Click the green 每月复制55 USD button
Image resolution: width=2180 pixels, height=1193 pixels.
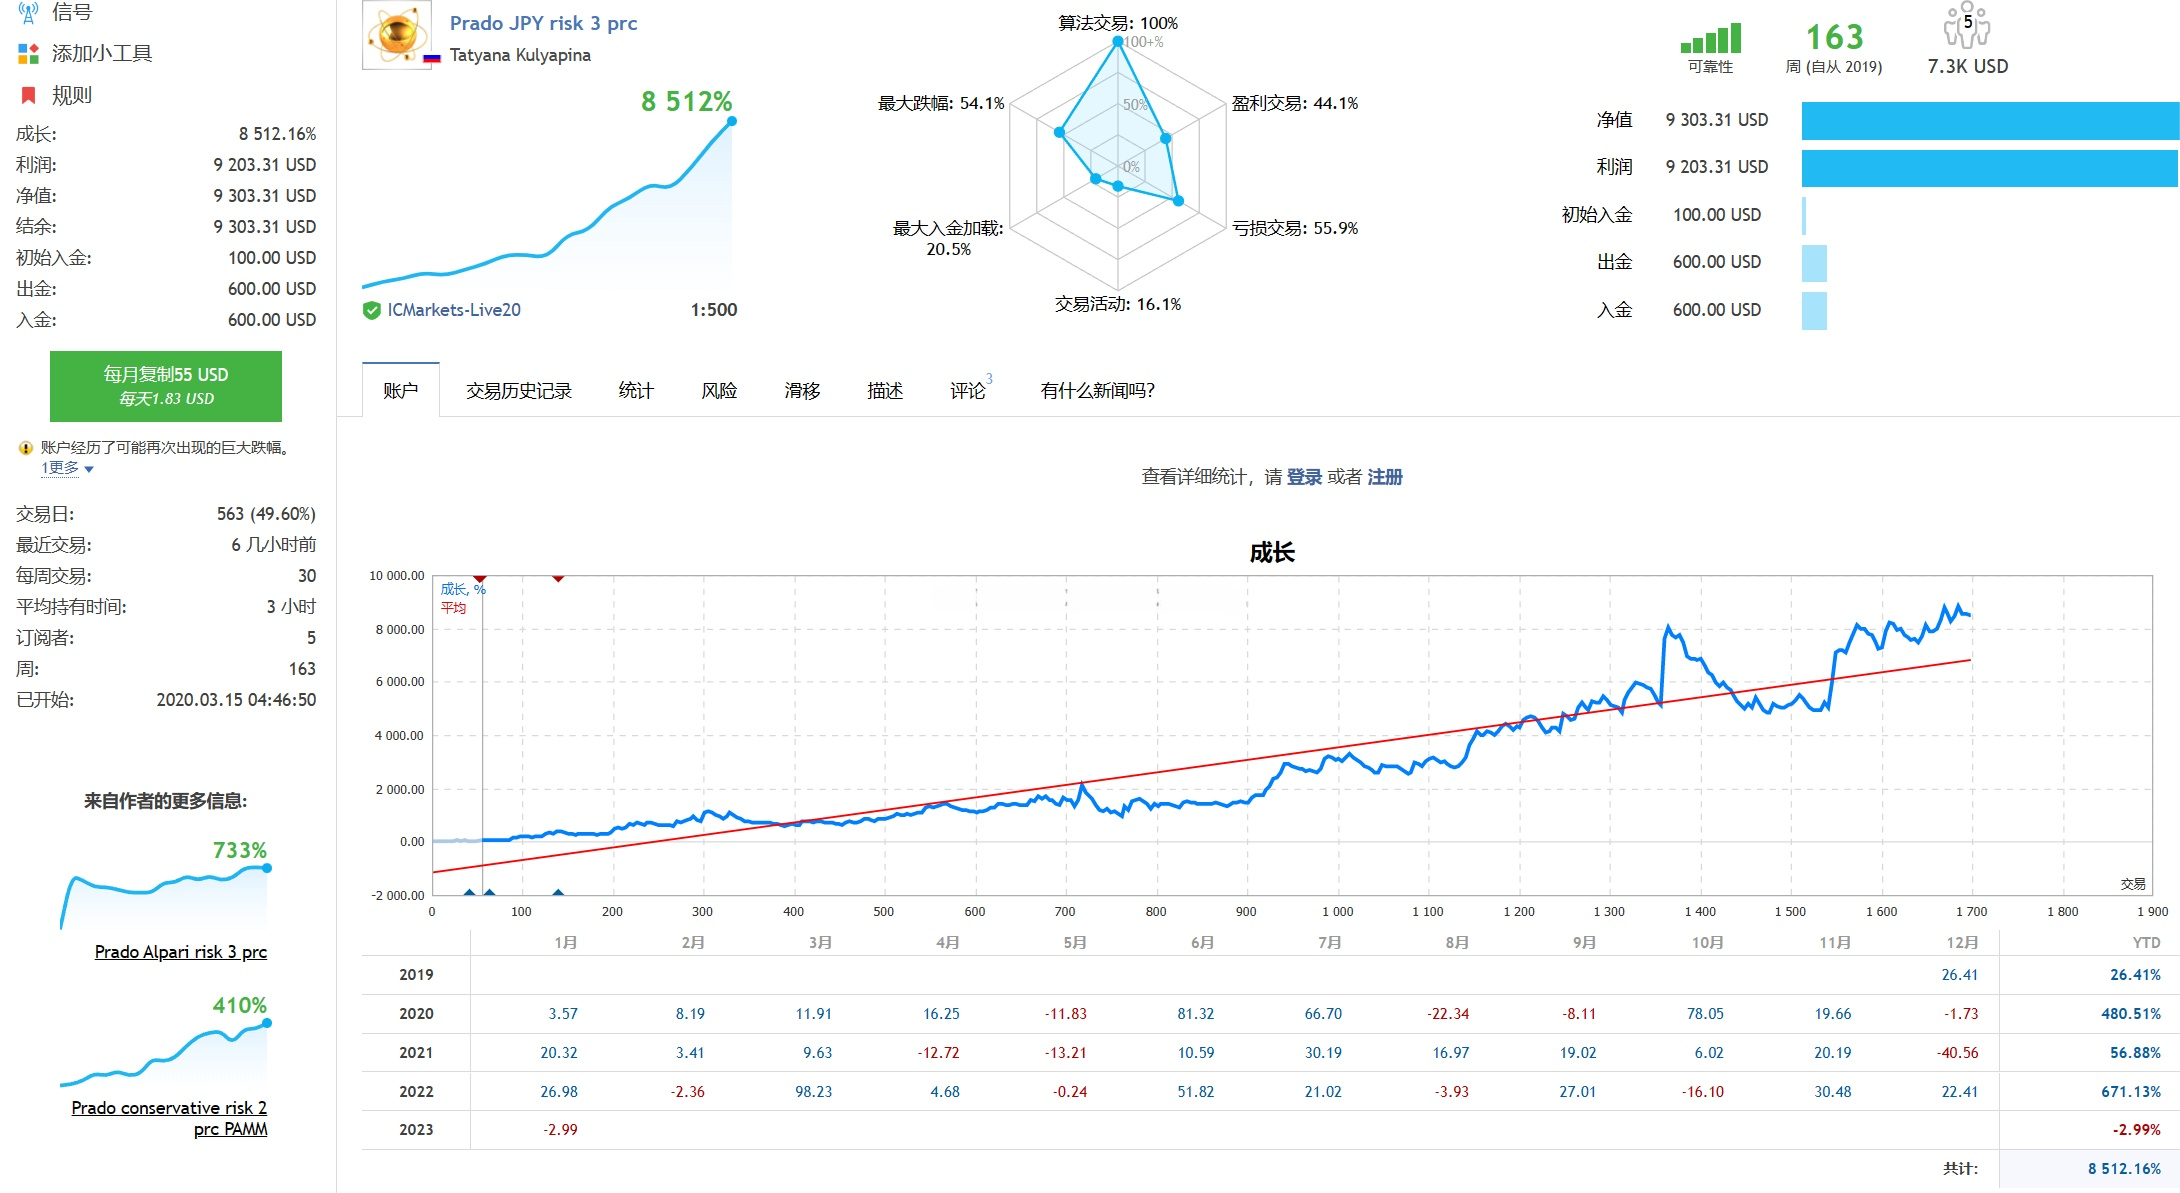166,385
